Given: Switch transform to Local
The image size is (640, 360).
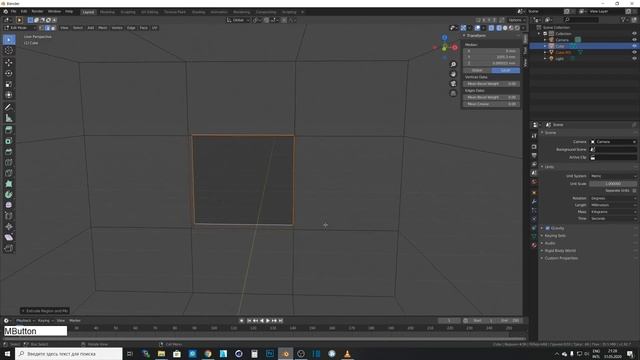Looking at the screenshot, I should tap(506, 70).
